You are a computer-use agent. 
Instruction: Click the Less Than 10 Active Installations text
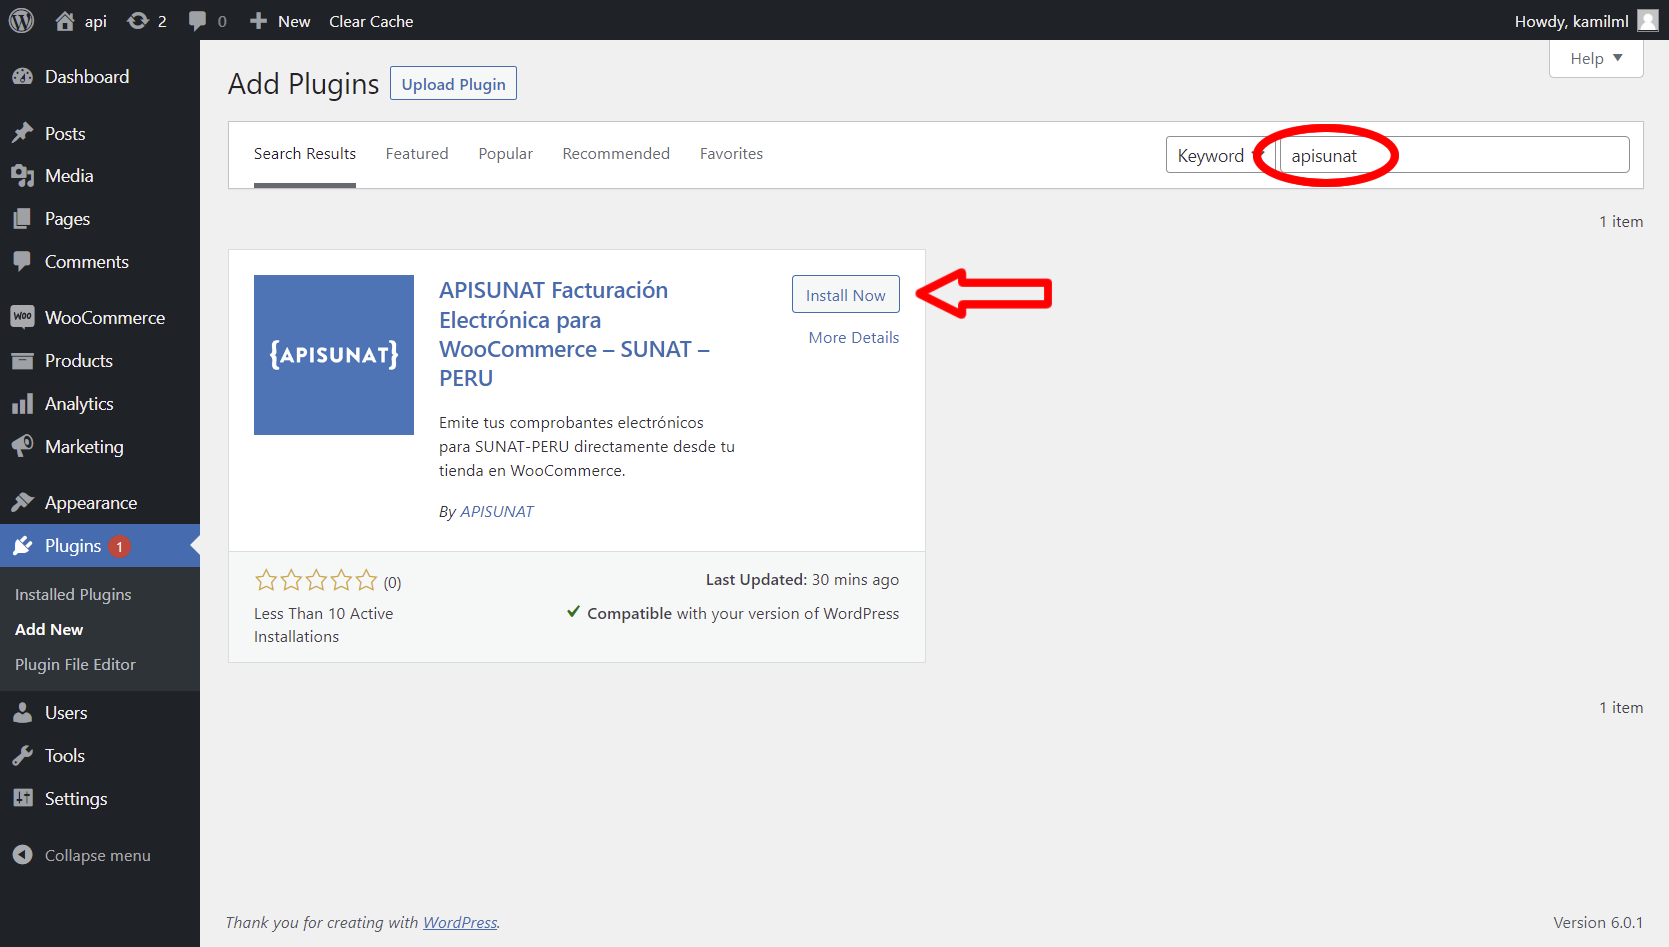[324, 625]
